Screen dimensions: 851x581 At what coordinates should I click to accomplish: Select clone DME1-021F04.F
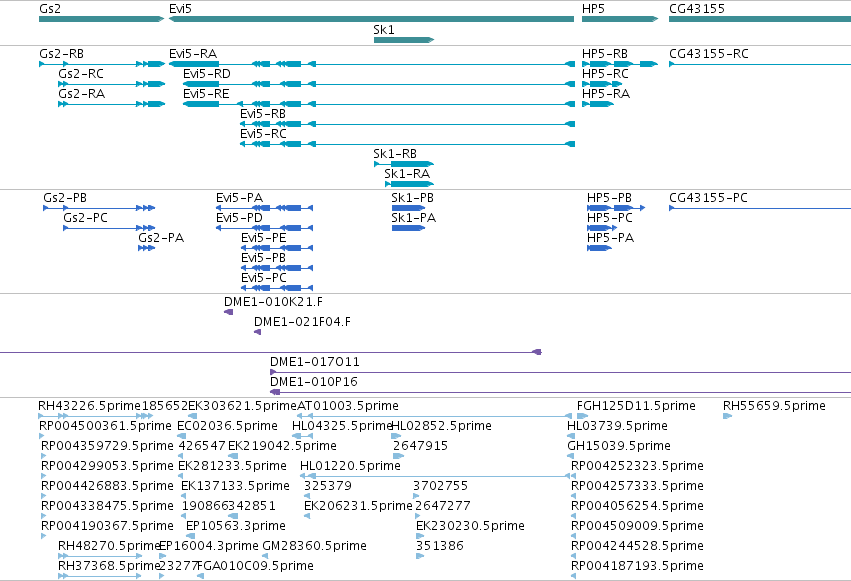pos(257,332)
